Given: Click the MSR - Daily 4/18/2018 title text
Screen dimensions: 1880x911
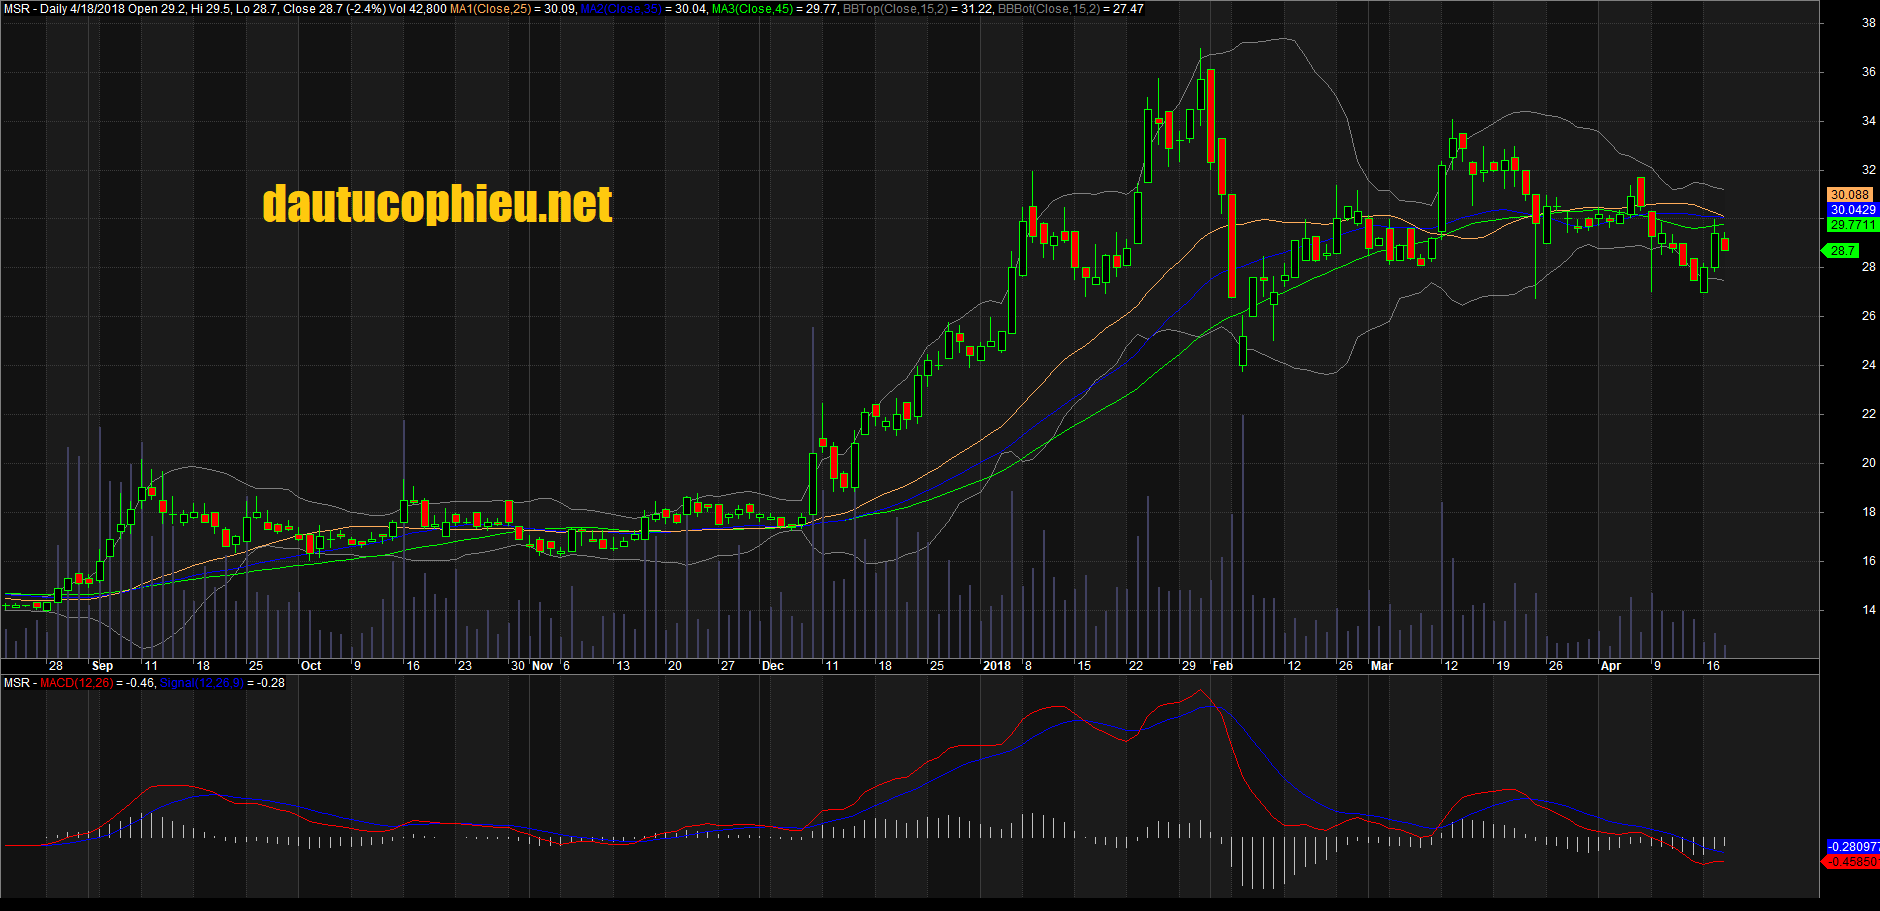Looking at the screenshot, I should click(64, 9).
